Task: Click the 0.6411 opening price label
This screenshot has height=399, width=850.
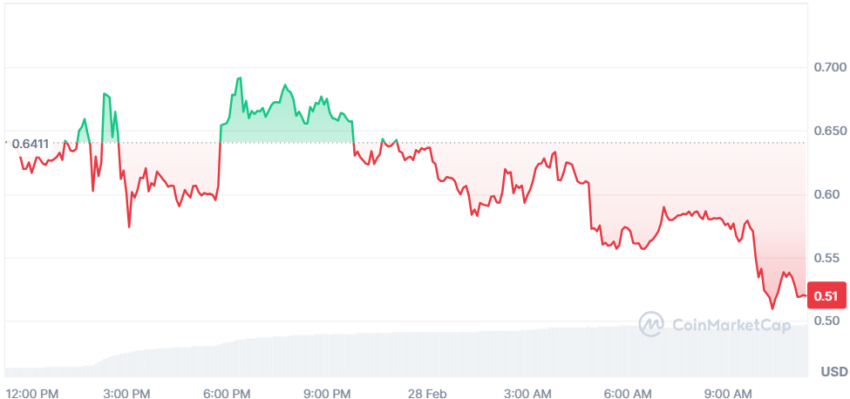Action: (x=30, y=144)
